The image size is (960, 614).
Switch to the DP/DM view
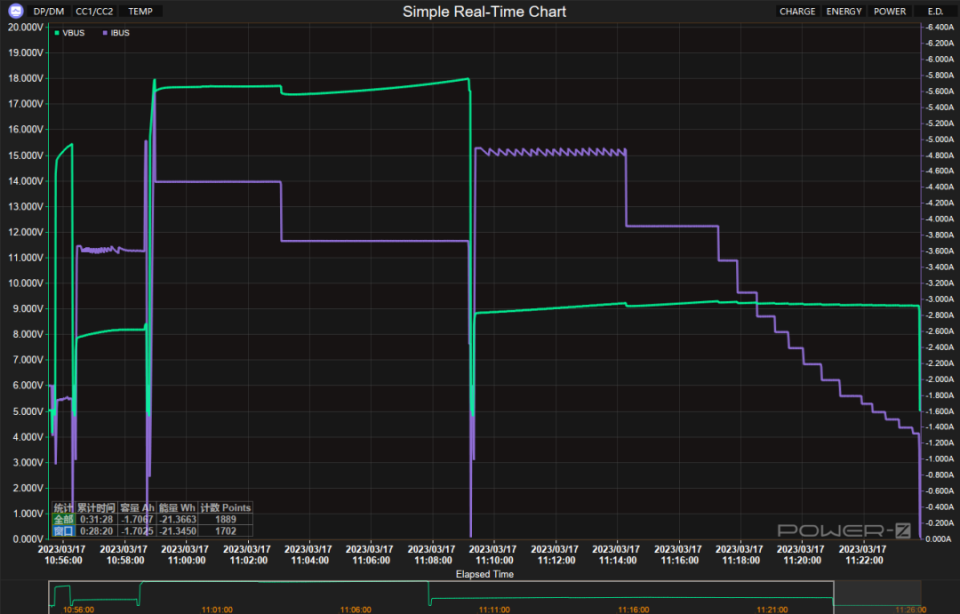(x=48, y=12)
